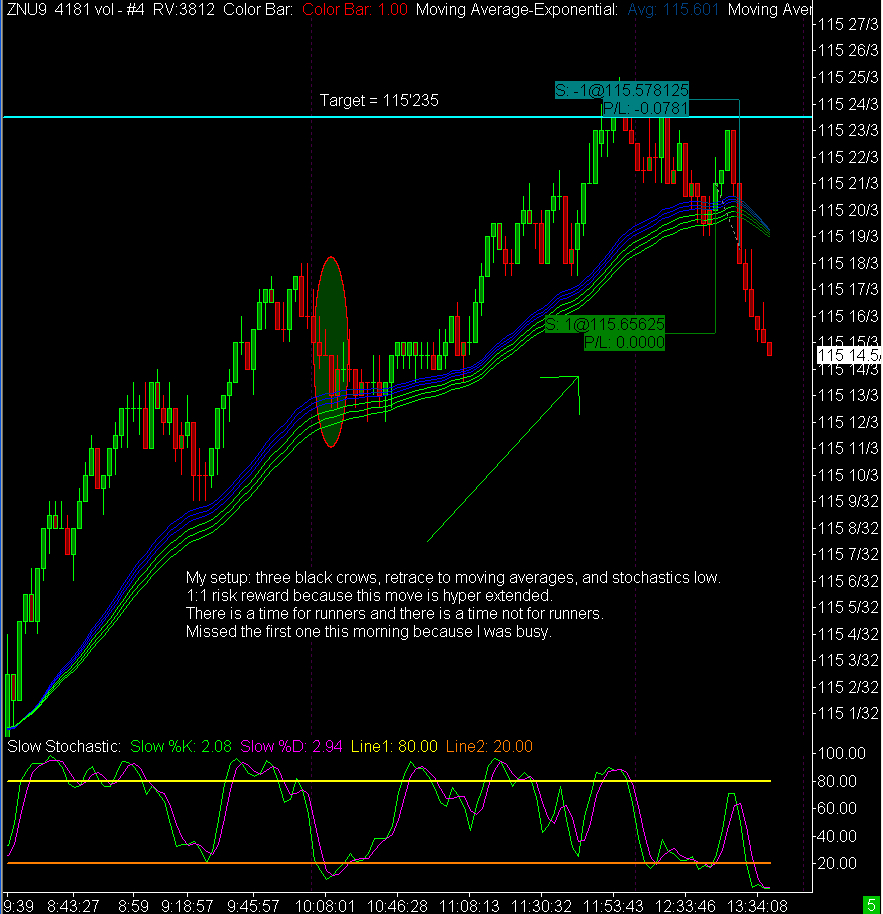Image resolution: width=883 pixels, height=914 pixels.
Task: Click the 'Target = 115'235' annotation text
Action: click(379, 100)
